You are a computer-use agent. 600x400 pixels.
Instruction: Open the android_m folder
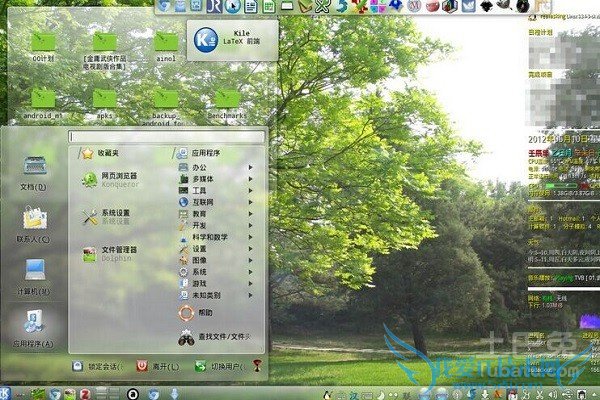(43, 104)
